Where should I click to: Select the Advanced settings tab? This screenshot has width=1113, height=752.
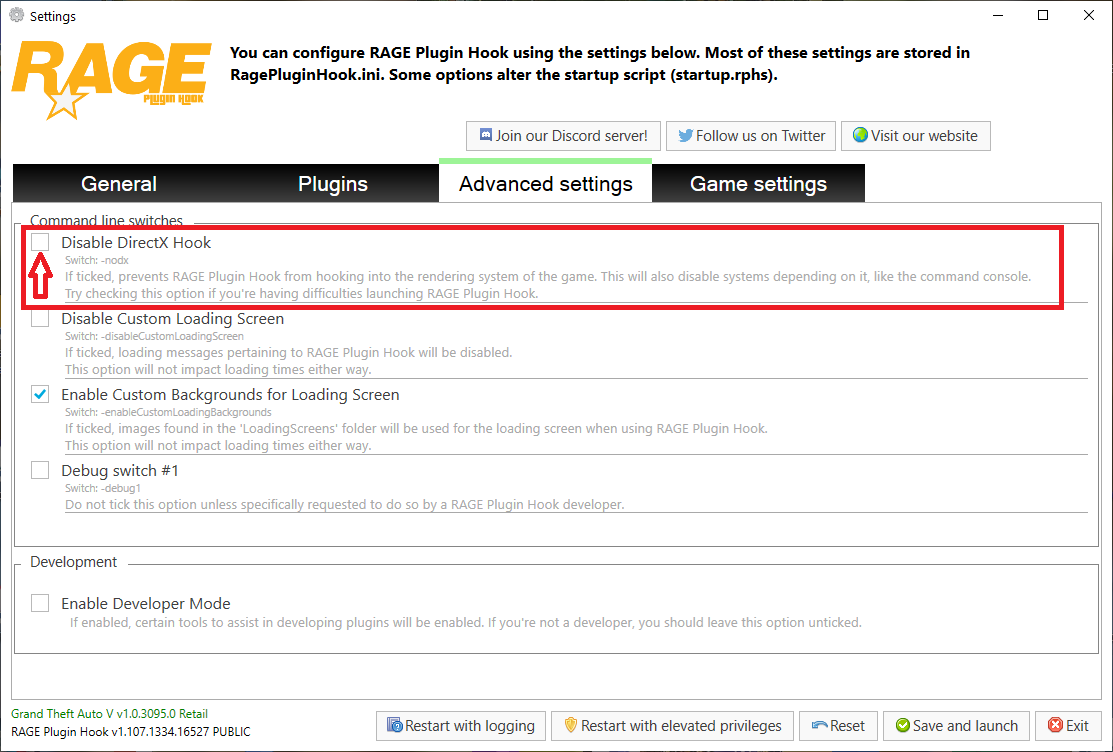pos(545,182)
